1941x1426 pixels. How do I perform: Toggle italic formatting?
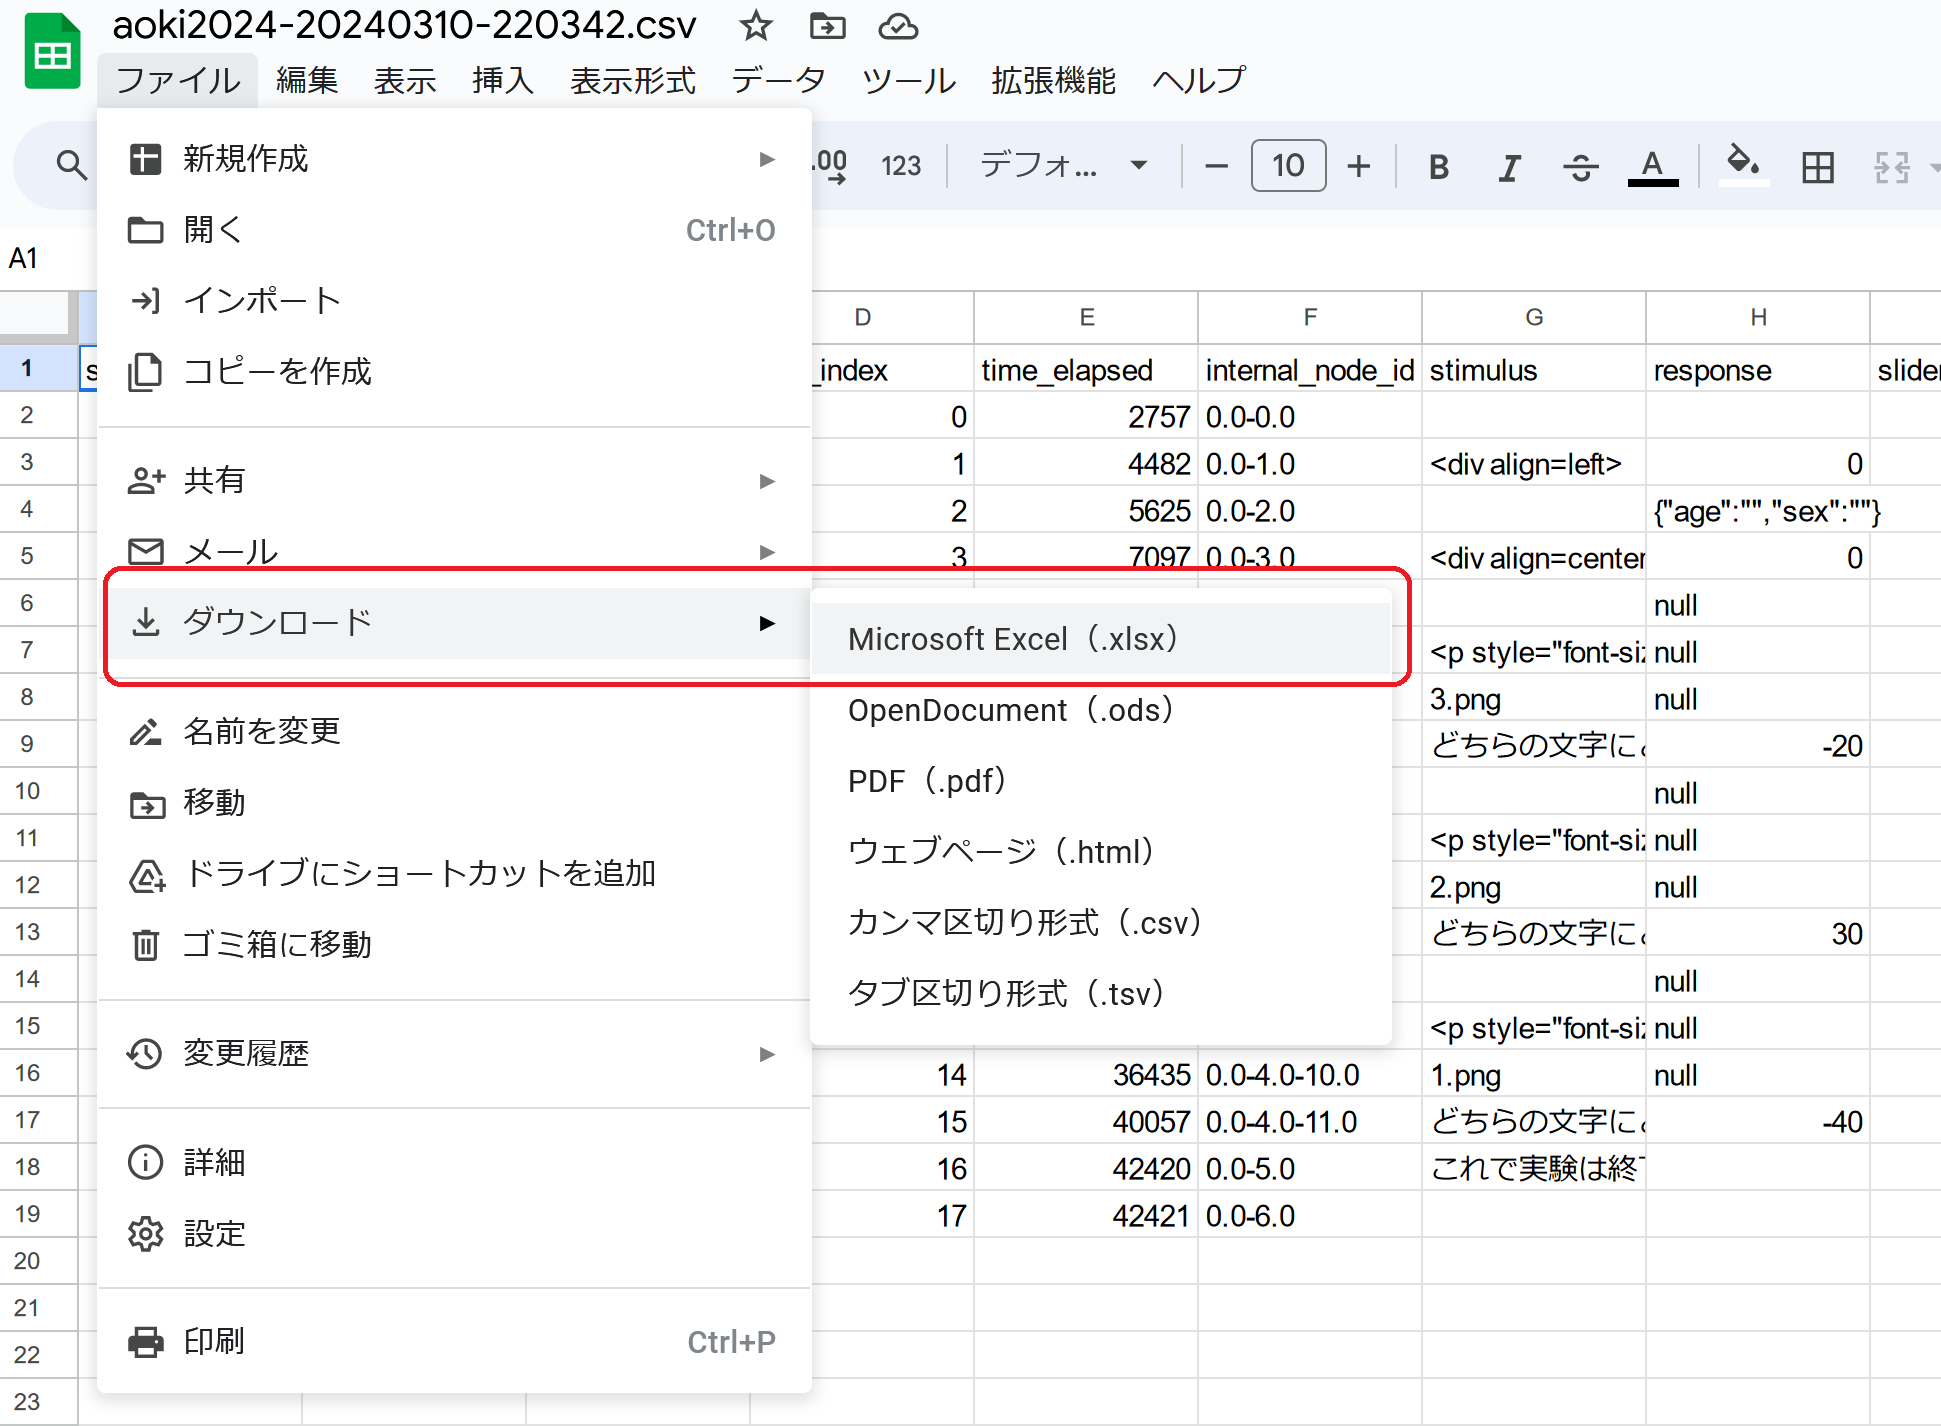click(1509, 168)
